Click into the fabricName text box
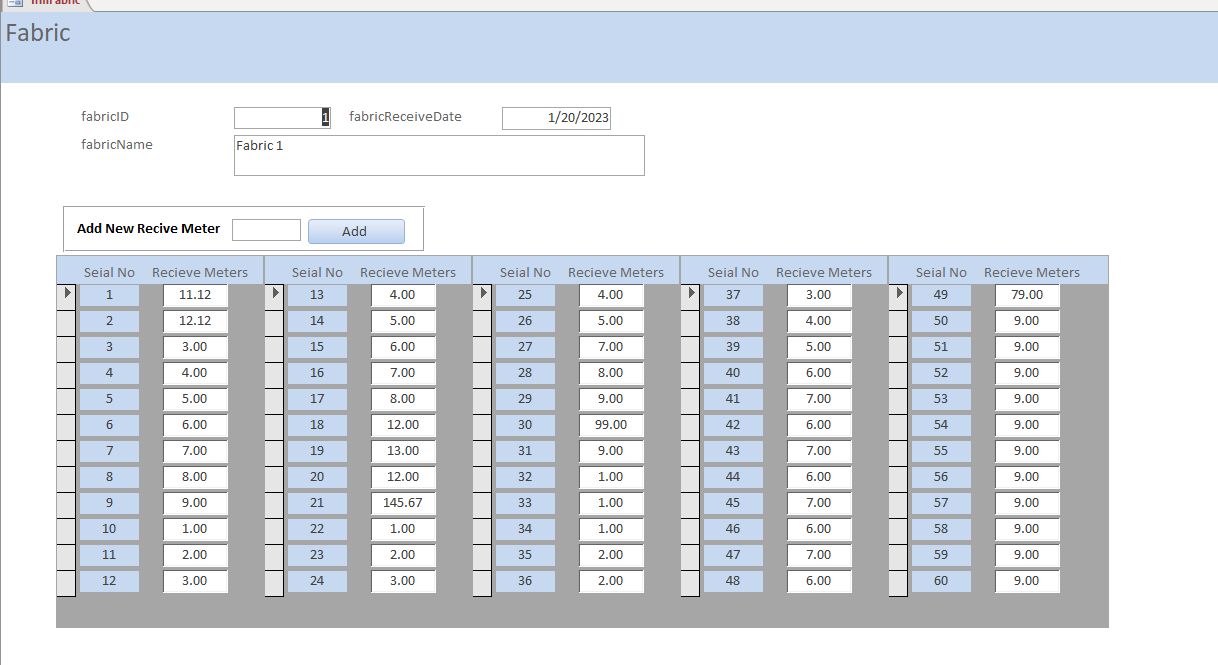This screenshot has height=665, width=1218. 439,155
